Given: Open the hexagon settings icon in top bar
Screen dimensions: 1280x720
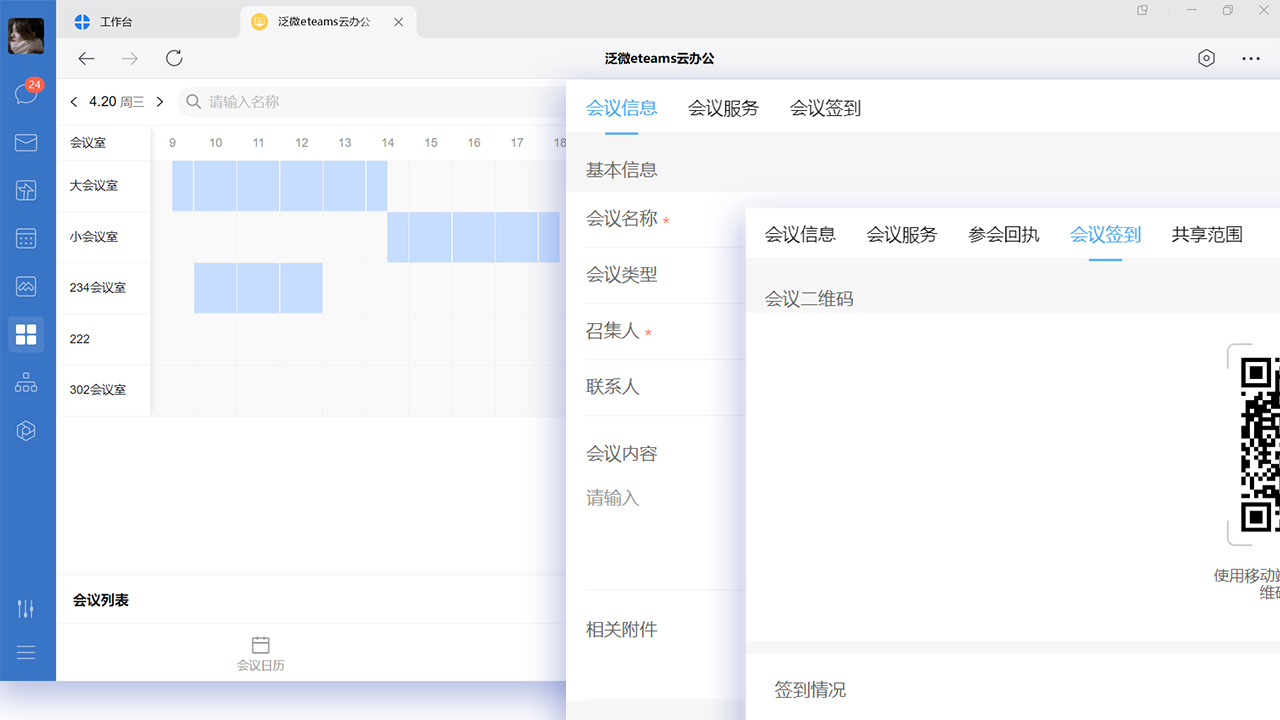Looking at the screenshot, I should pos(1206,58).
